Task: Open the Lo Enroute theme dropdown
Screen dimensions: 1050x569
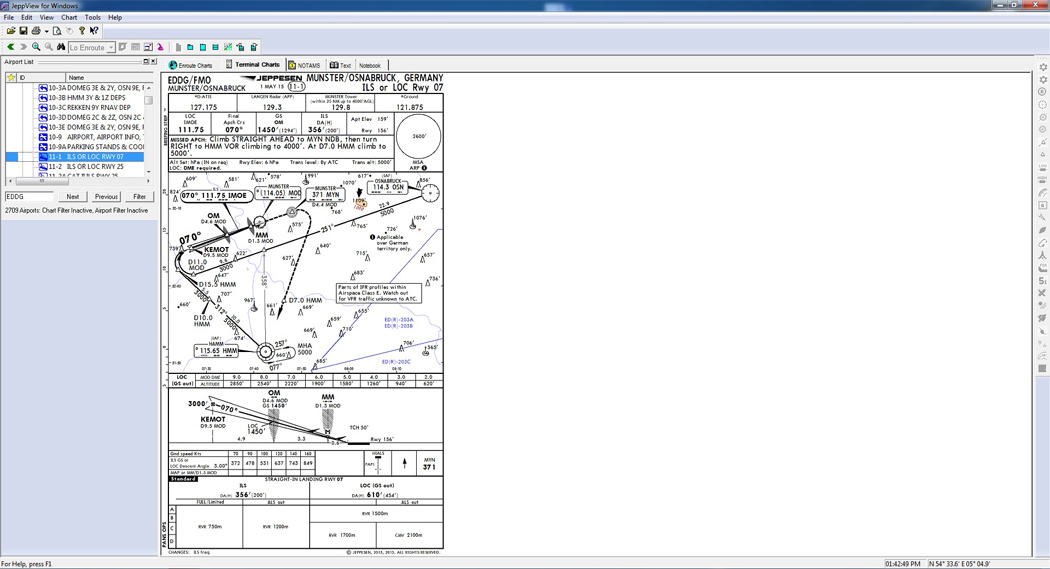Action: coord(111,48)
